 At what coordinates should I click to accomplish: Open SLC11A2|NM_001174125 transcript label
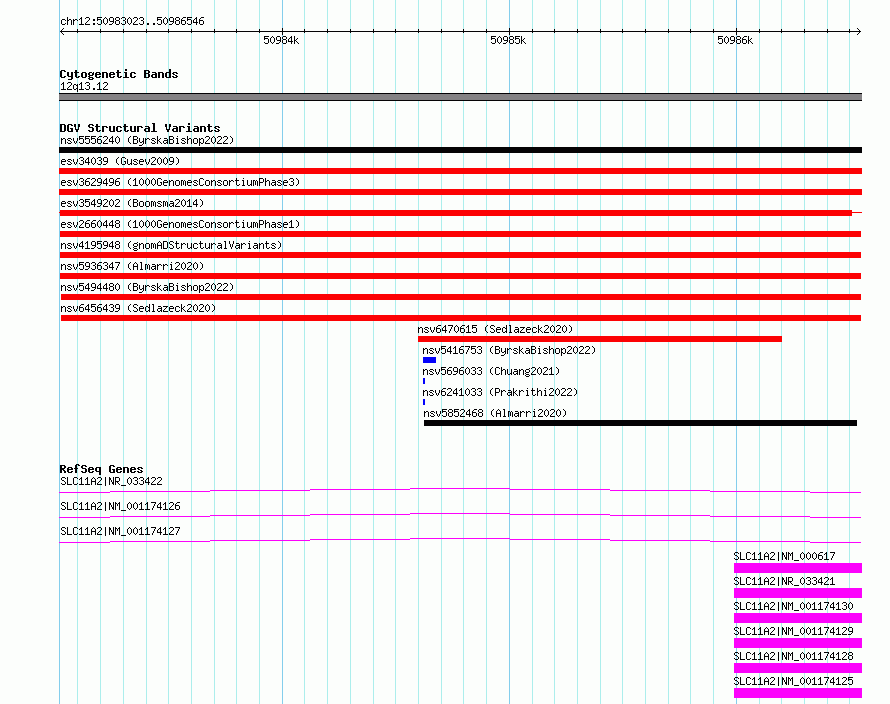point(794,681)
